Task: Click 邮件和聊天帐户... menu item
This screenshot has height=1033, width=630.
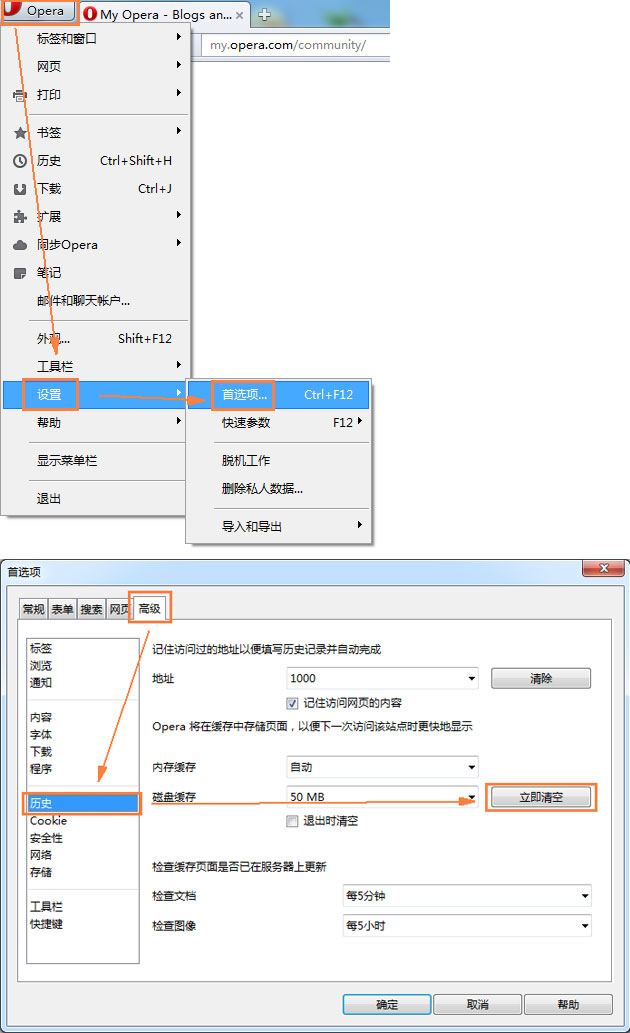Action: click(x=97, y=300)
